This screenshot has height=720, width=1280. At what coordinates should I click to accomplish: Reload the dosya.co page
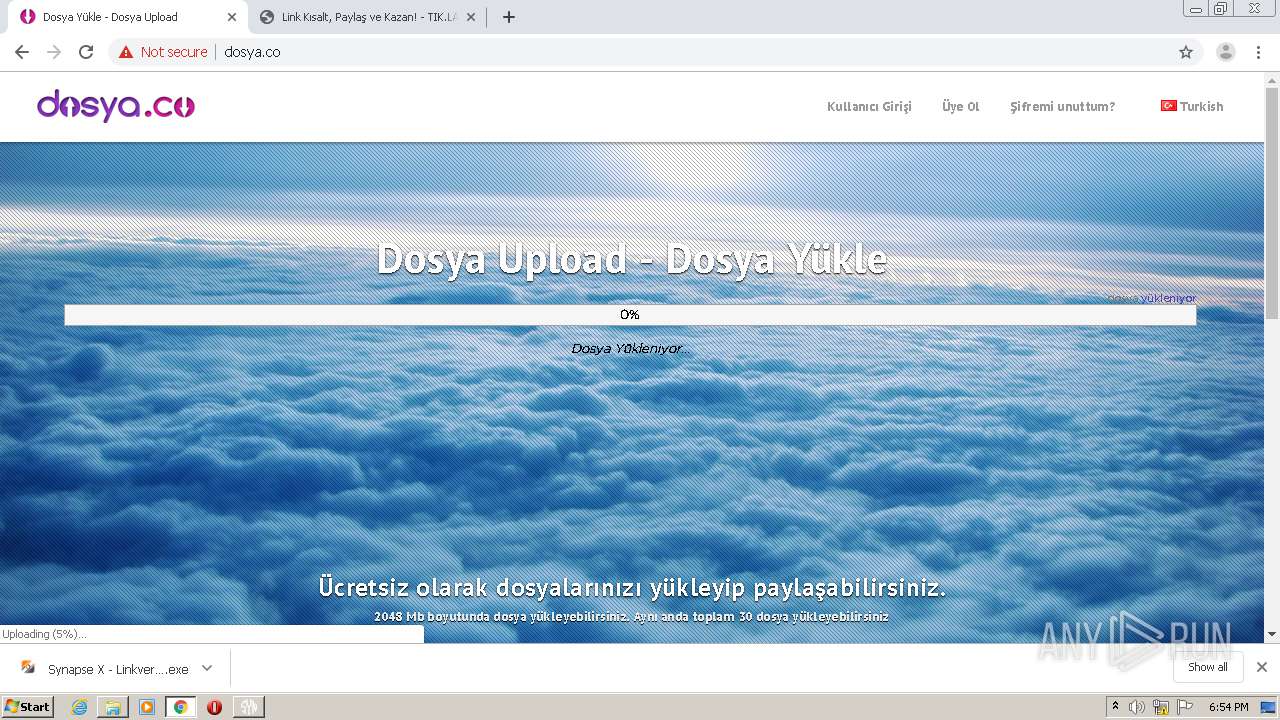point(86,52)
